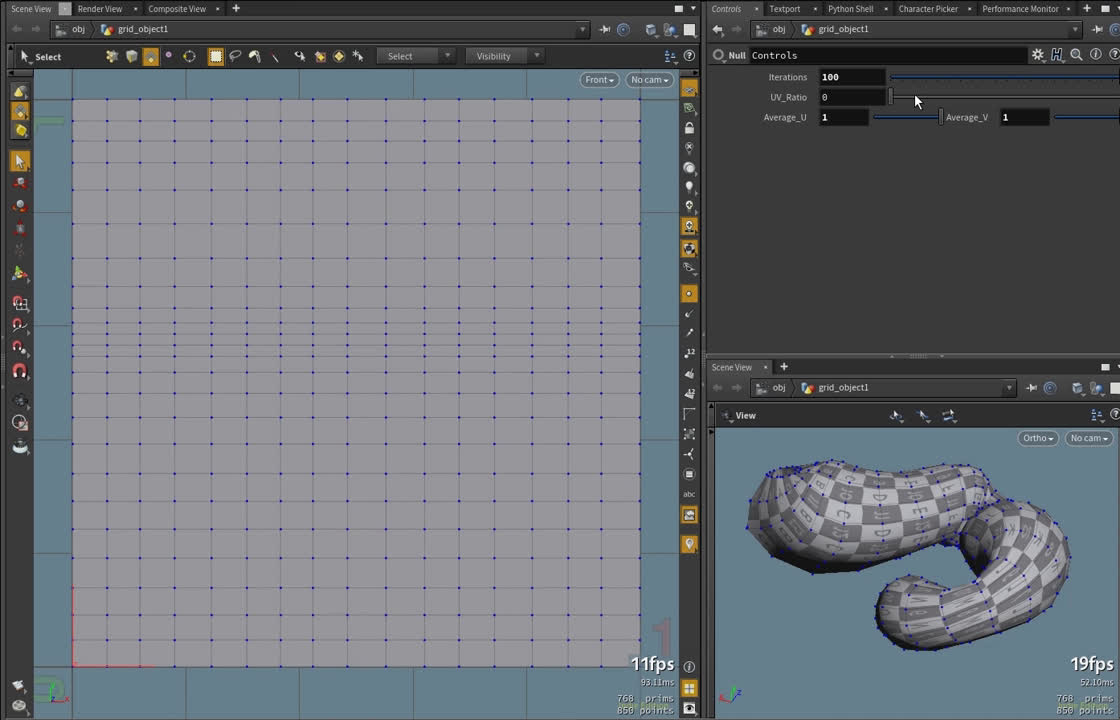Activate the lasso selection tool
The image size is (1120, 720).
(234, 56)
